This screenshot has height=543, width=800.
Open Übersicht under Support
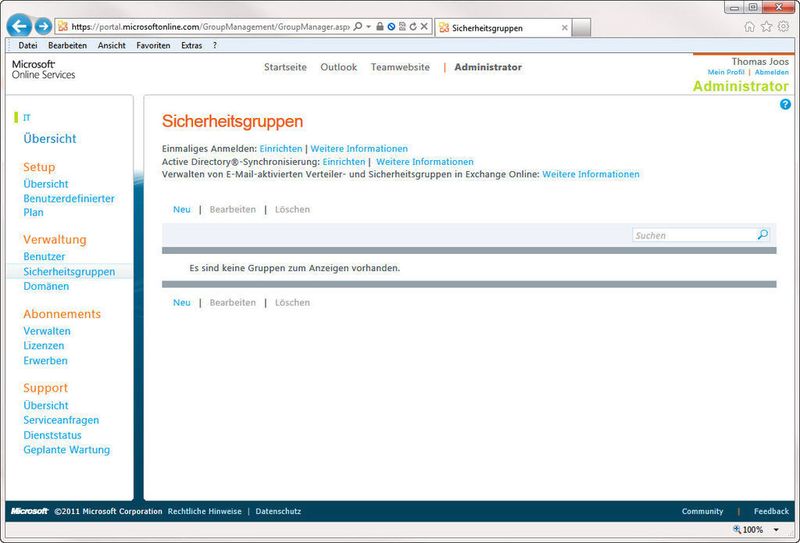45,405
